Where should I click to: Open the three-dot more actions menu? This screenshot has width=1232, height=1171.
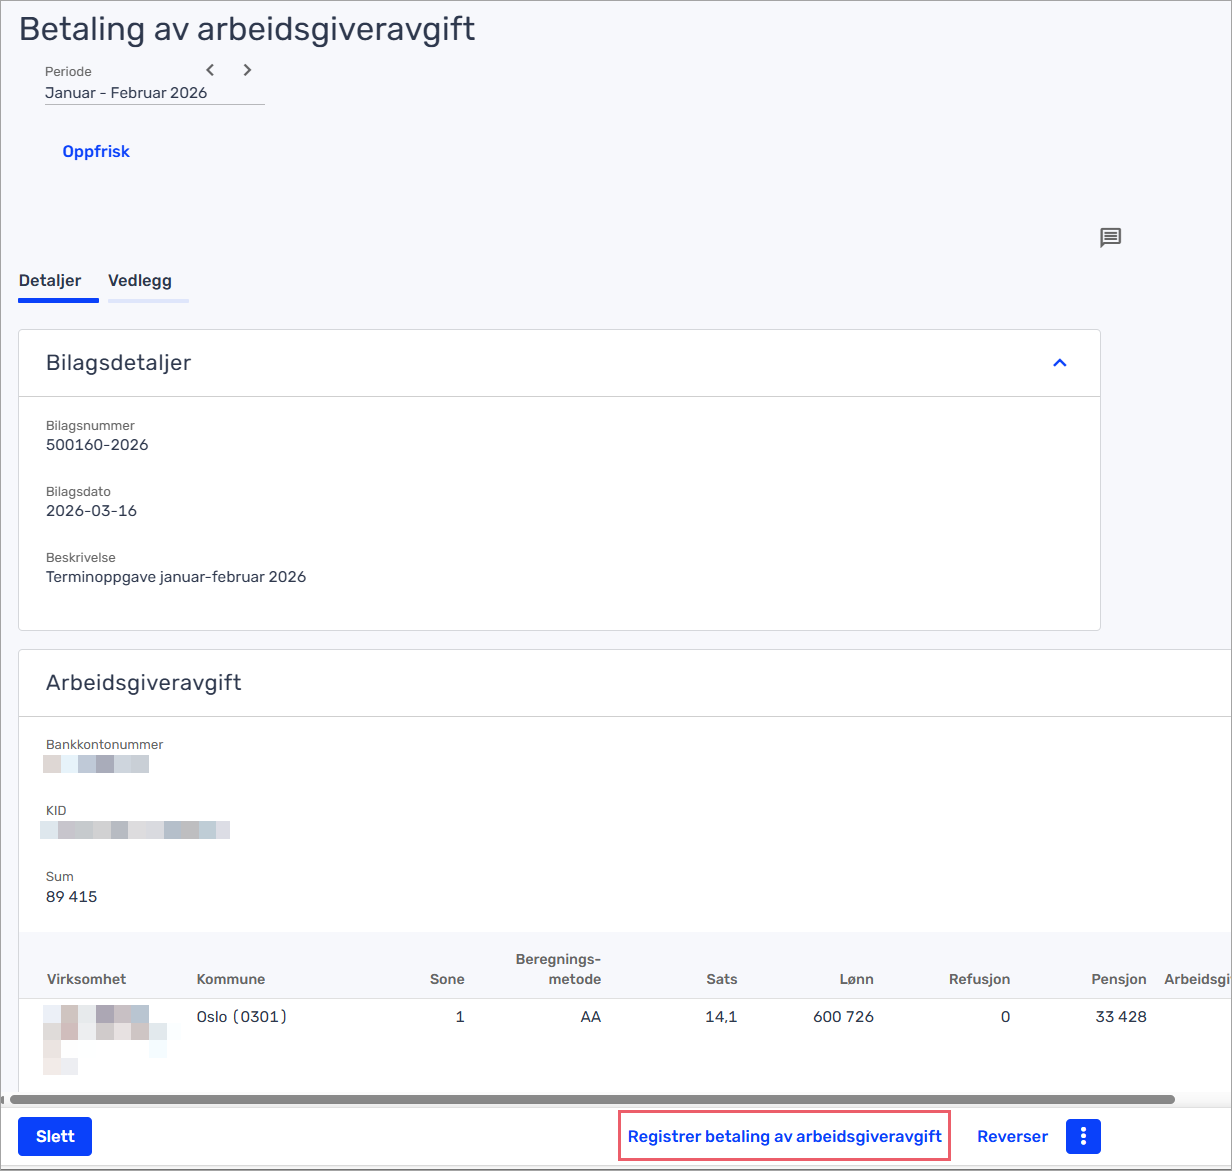point(1083,1136)
